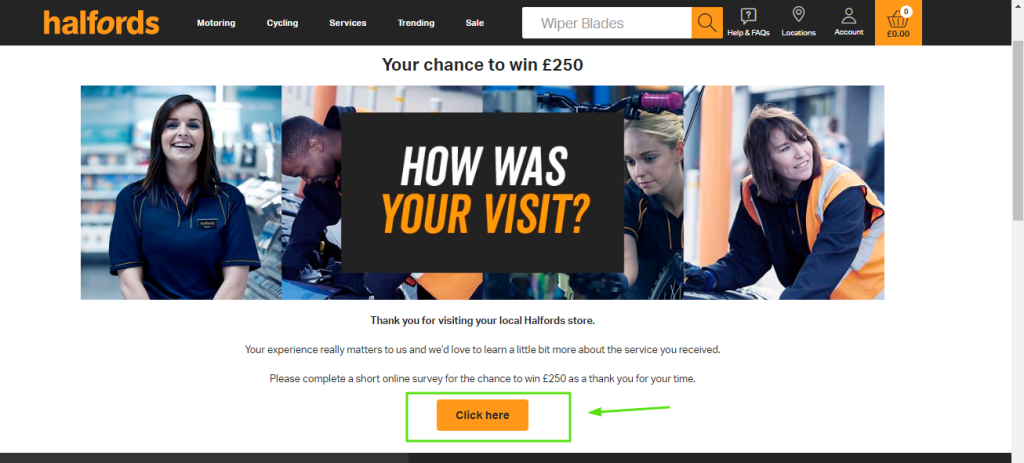Click the Help & FAQs label
1024x463 pixels.
coord(748,33)
